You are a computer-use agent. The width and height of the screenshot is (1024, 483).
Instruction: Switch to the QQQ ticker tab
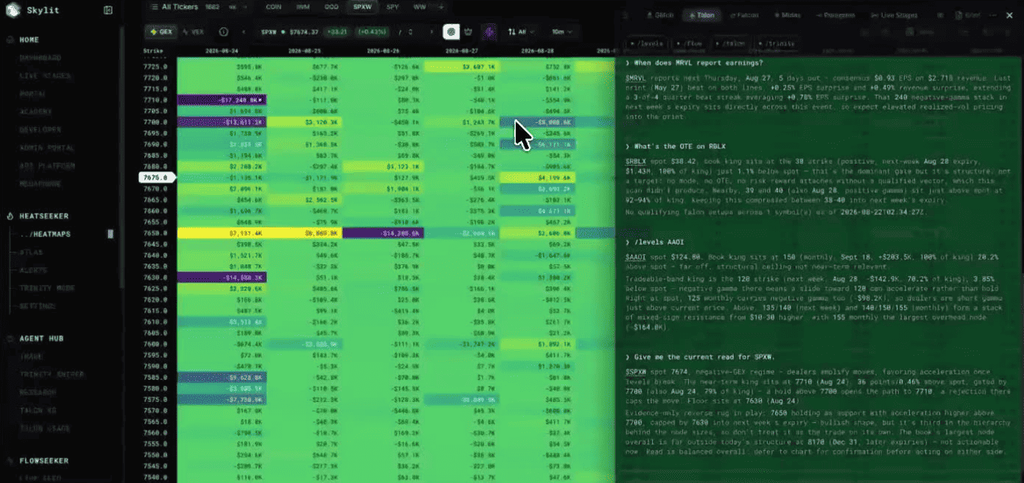tap(331, 7)
